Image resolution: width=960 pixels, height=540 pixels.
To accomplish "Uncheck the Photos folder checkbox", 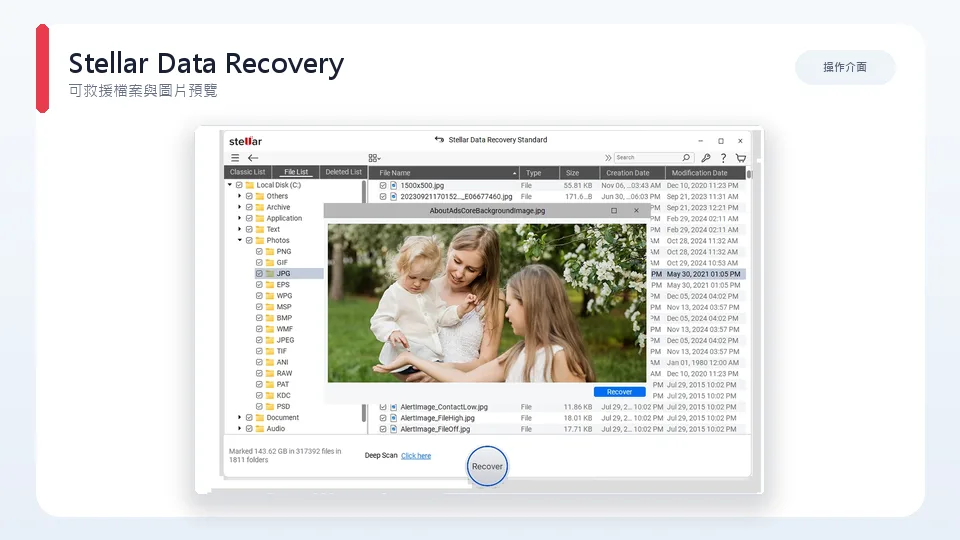I will [x=249, y=240].
